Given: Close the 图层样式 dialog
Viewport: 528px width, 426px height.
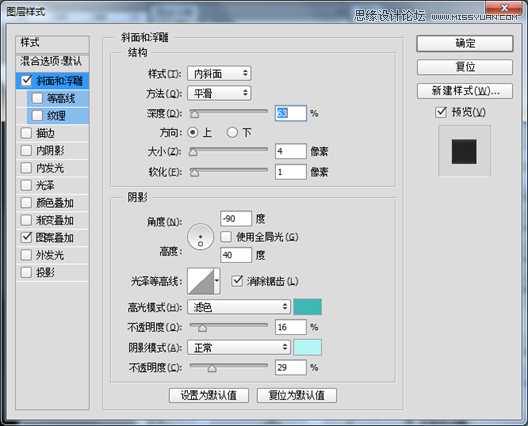Looking at the screenshot, I should [504, 8].
